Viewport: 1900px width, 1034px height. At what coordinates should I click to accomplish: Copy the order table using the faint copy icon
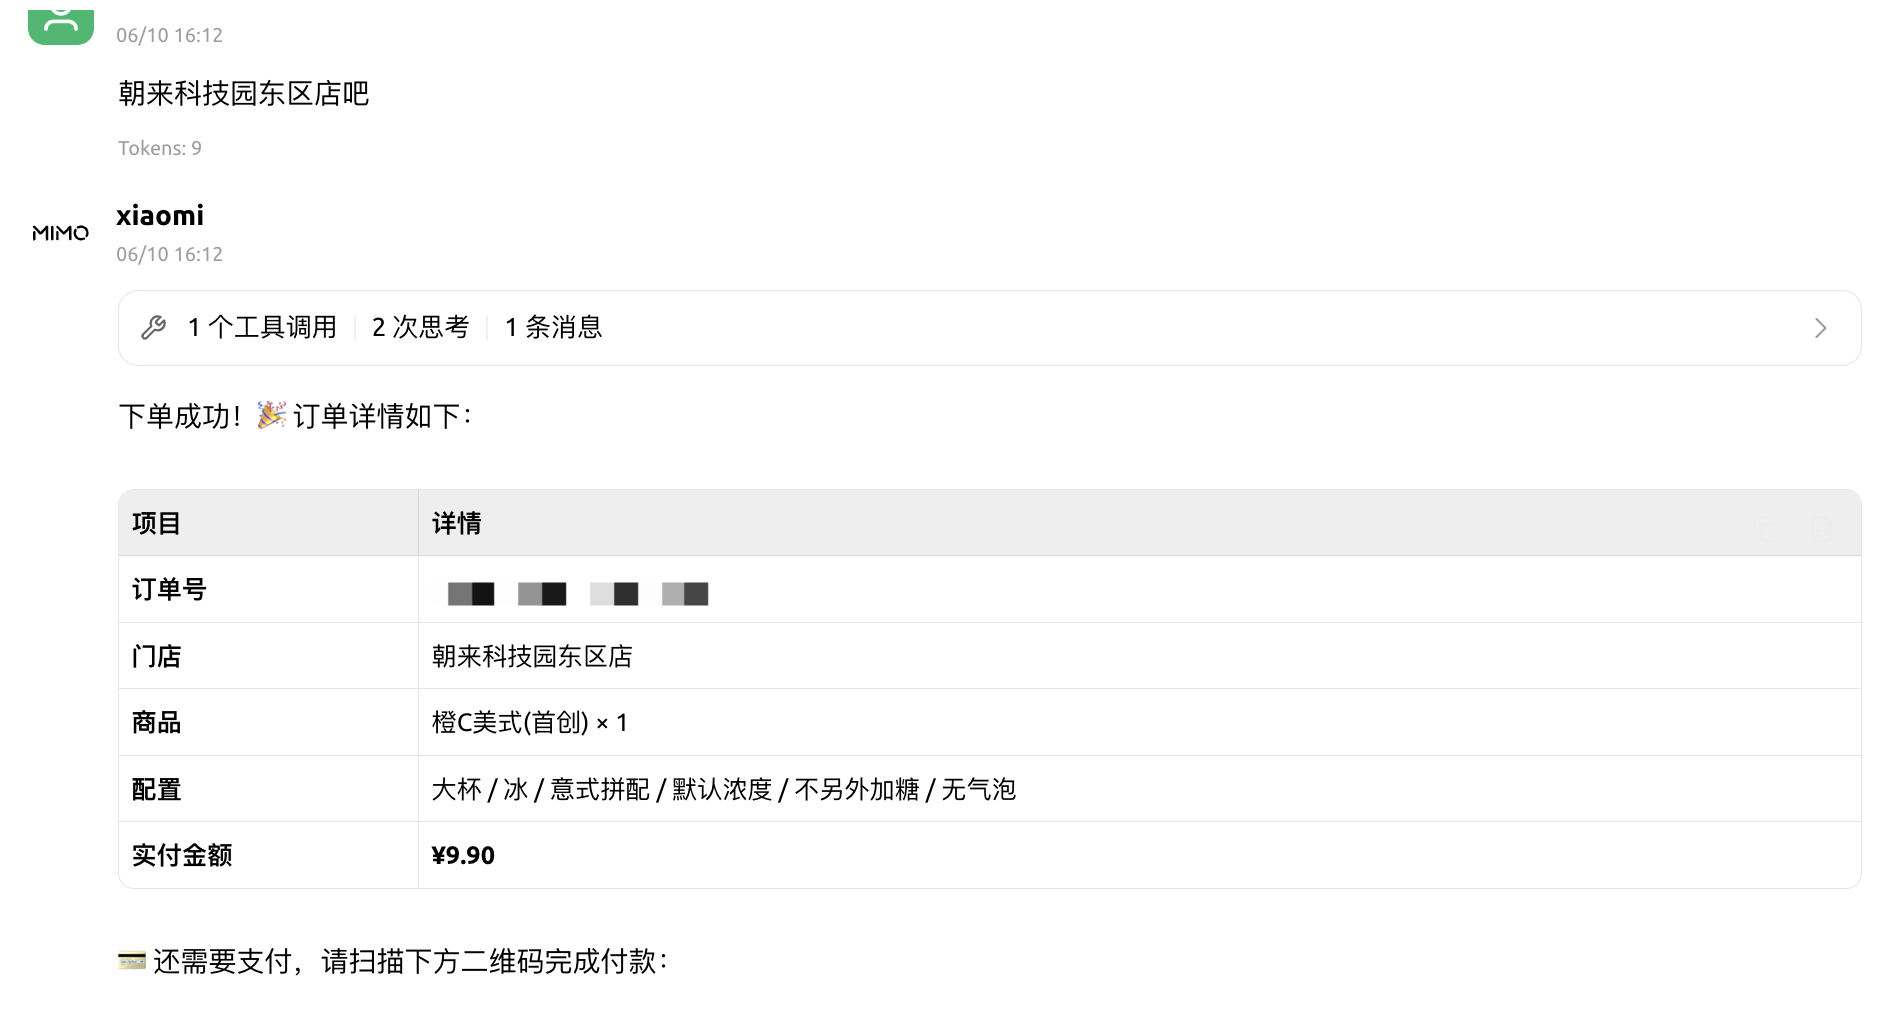(1767, 529)
